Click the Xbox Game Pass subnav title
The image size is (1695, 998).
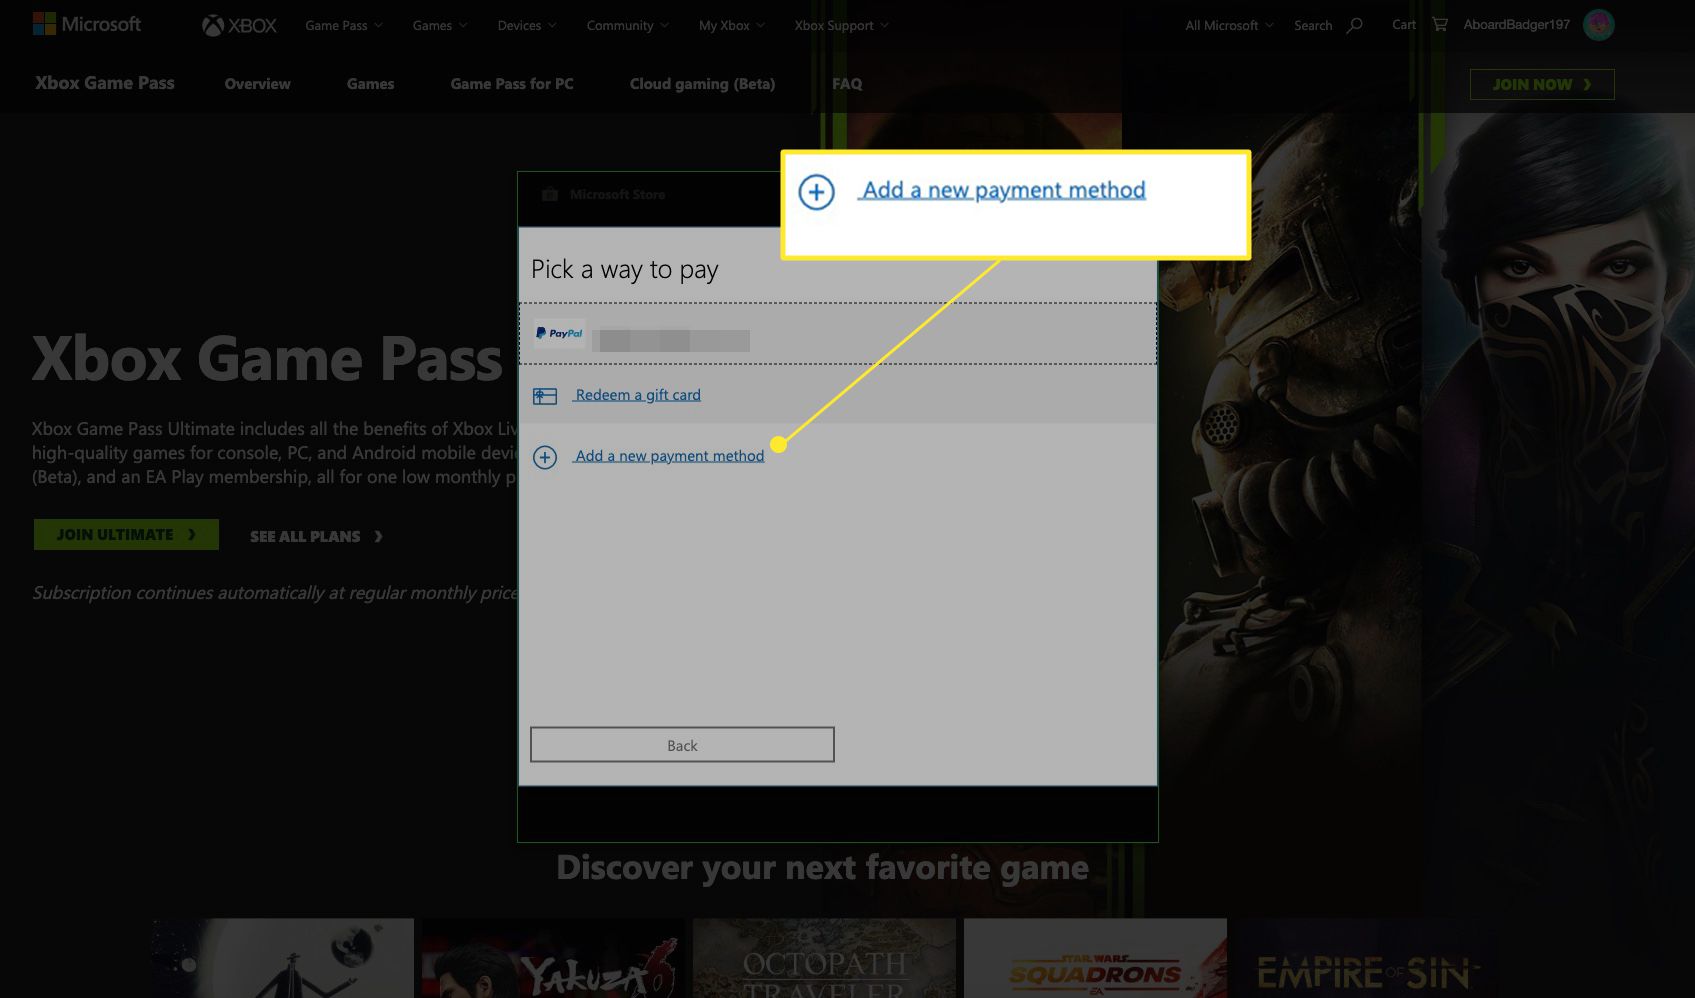click(105, 83)
